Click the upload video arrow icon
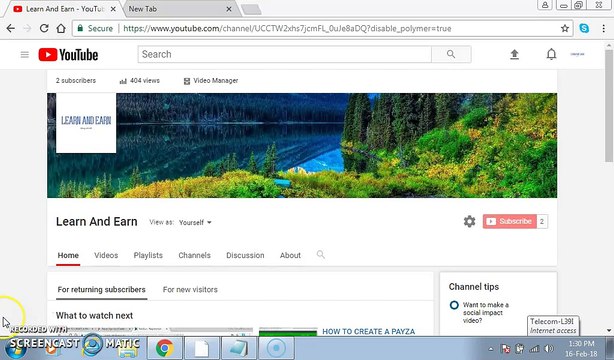Viewport: 614px width, 360px height. pyautogui.click(x=515, y=54)
